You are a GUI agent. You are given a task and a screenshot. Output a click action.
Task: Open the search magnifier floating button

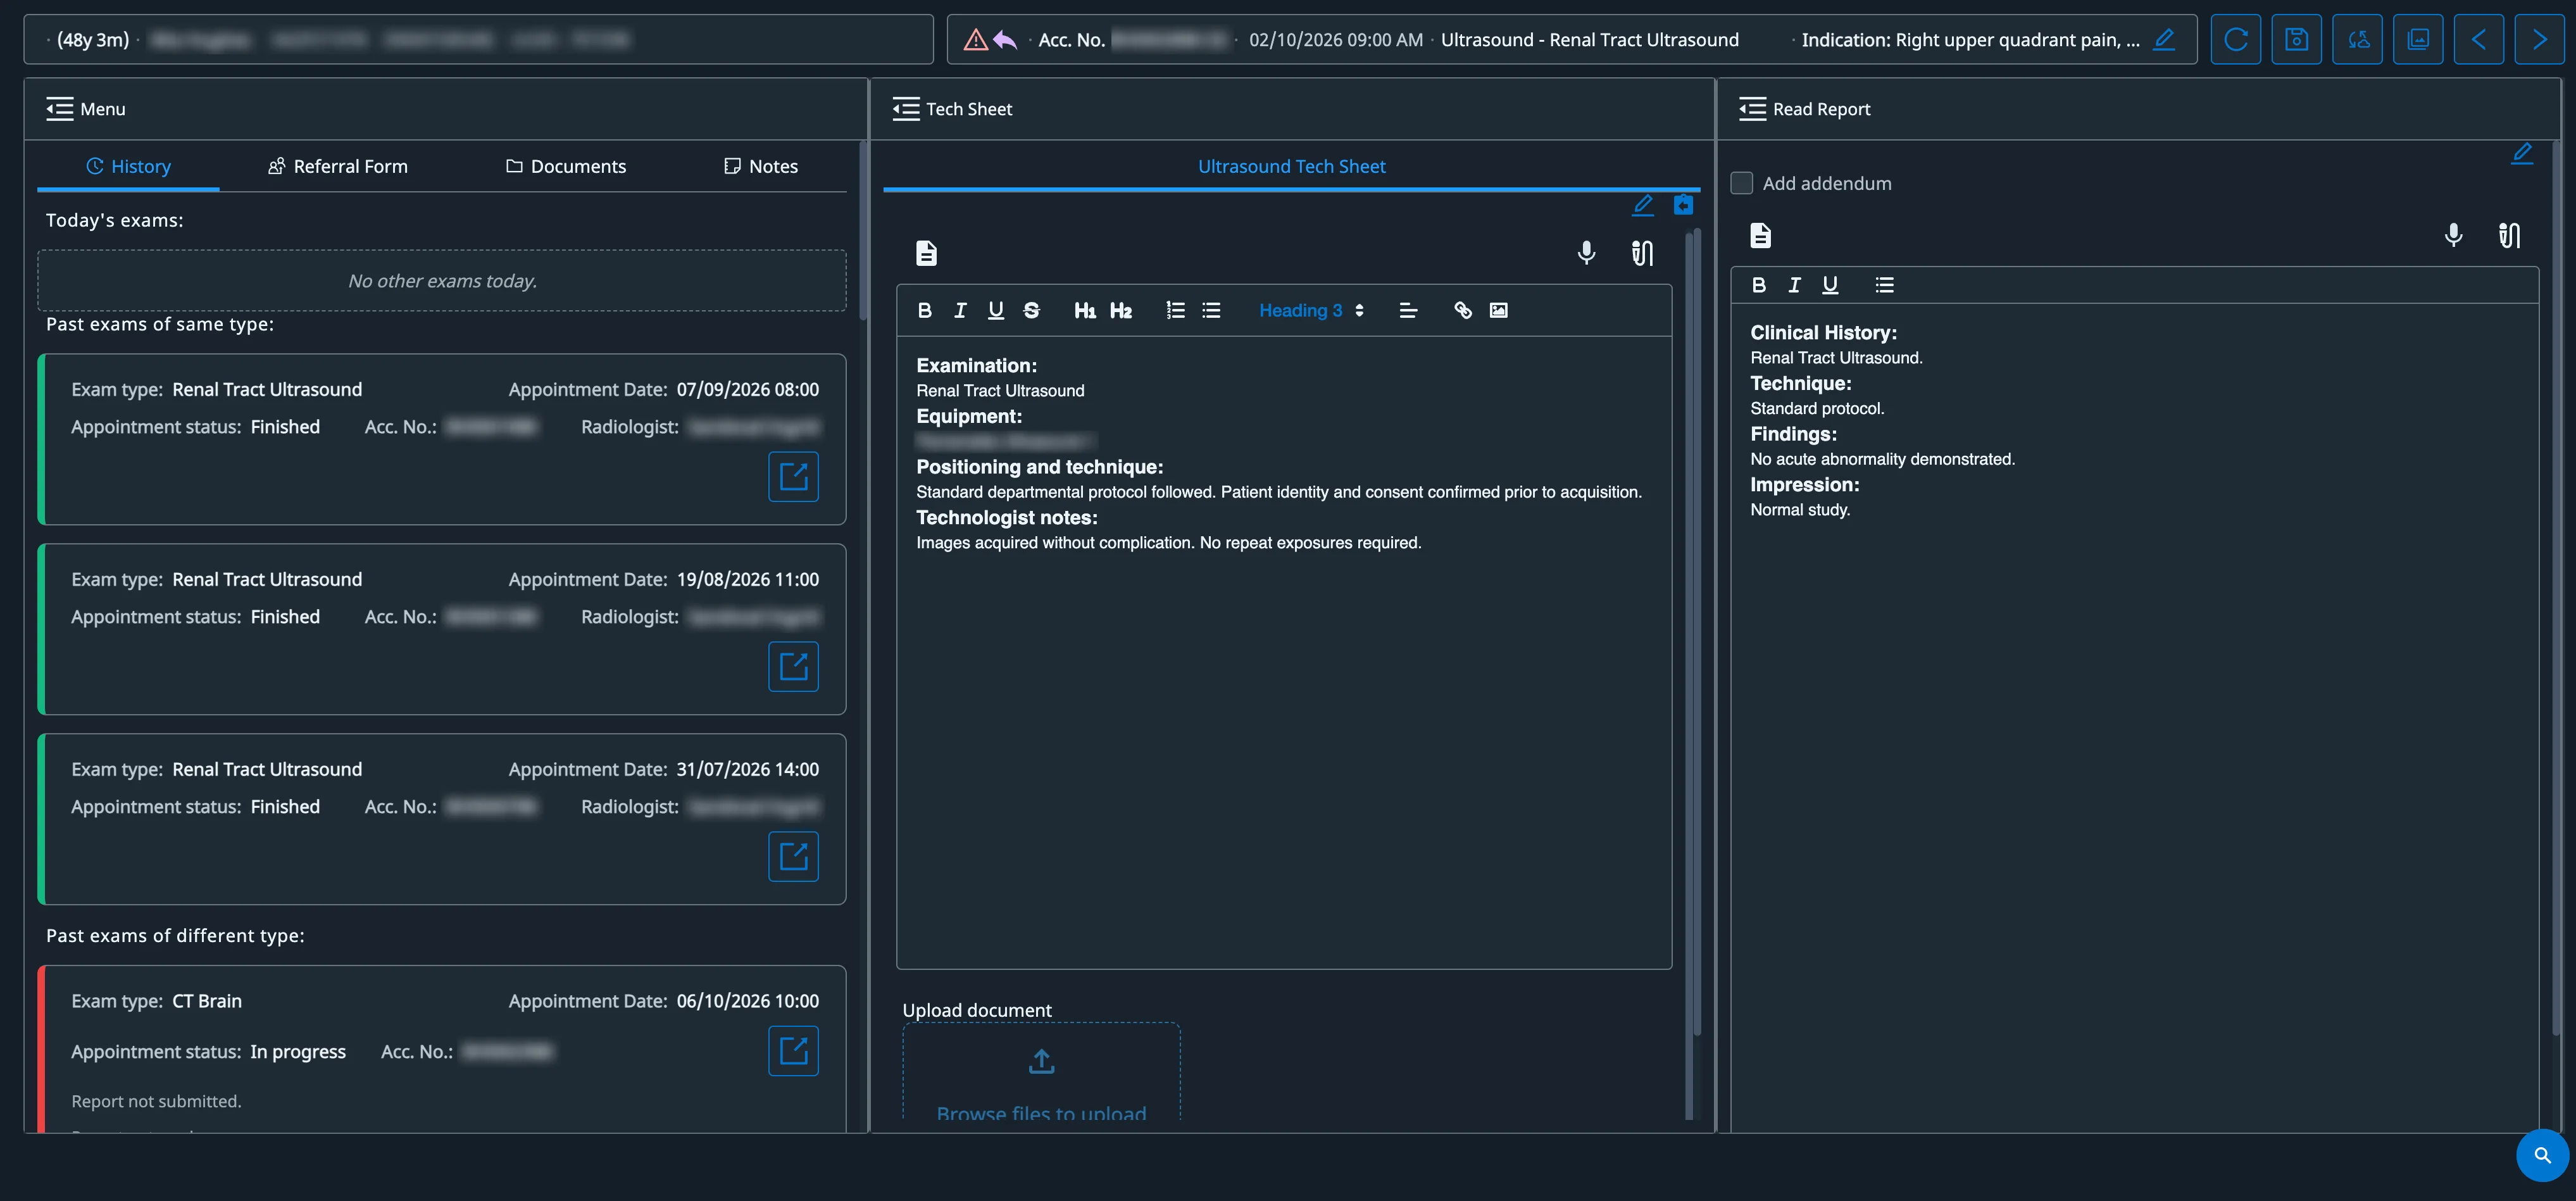2542,1155
